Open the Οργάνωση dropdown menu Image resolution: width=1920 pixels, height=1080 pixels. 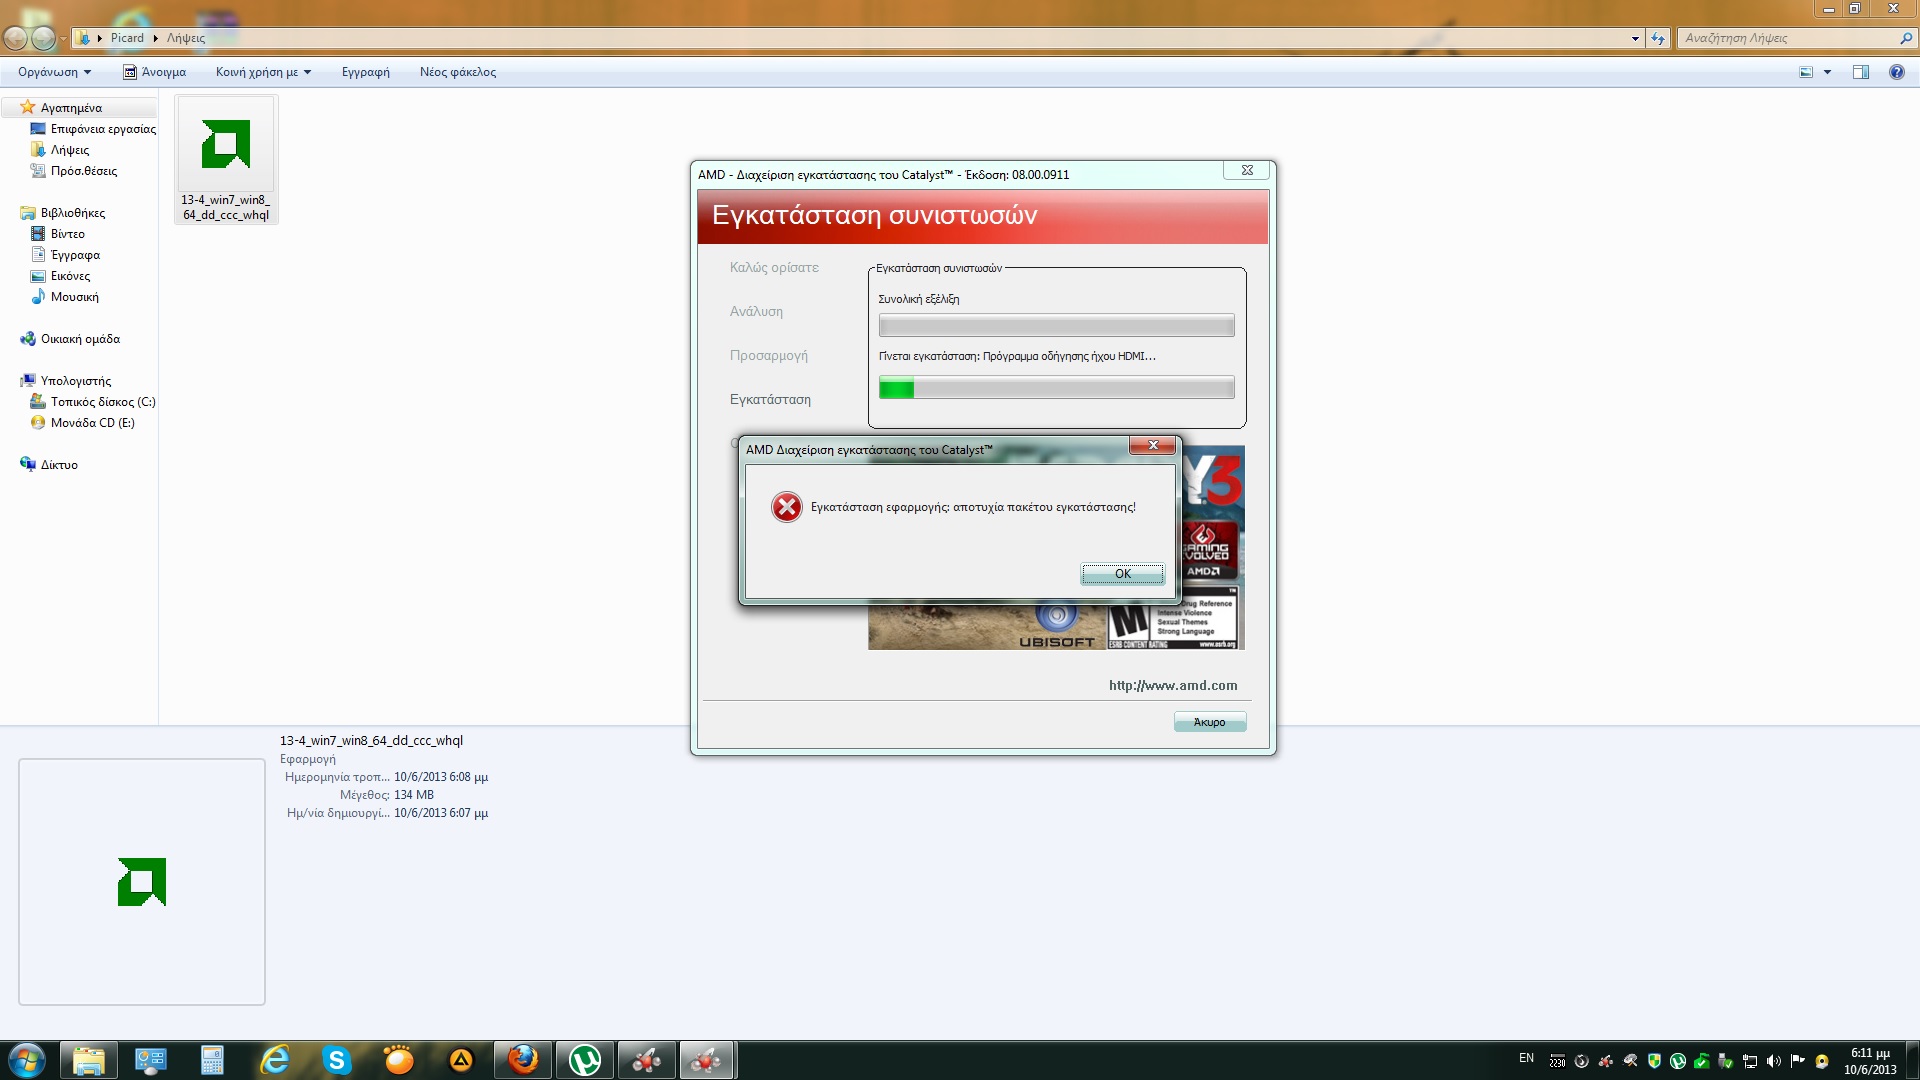pos(54,72)
